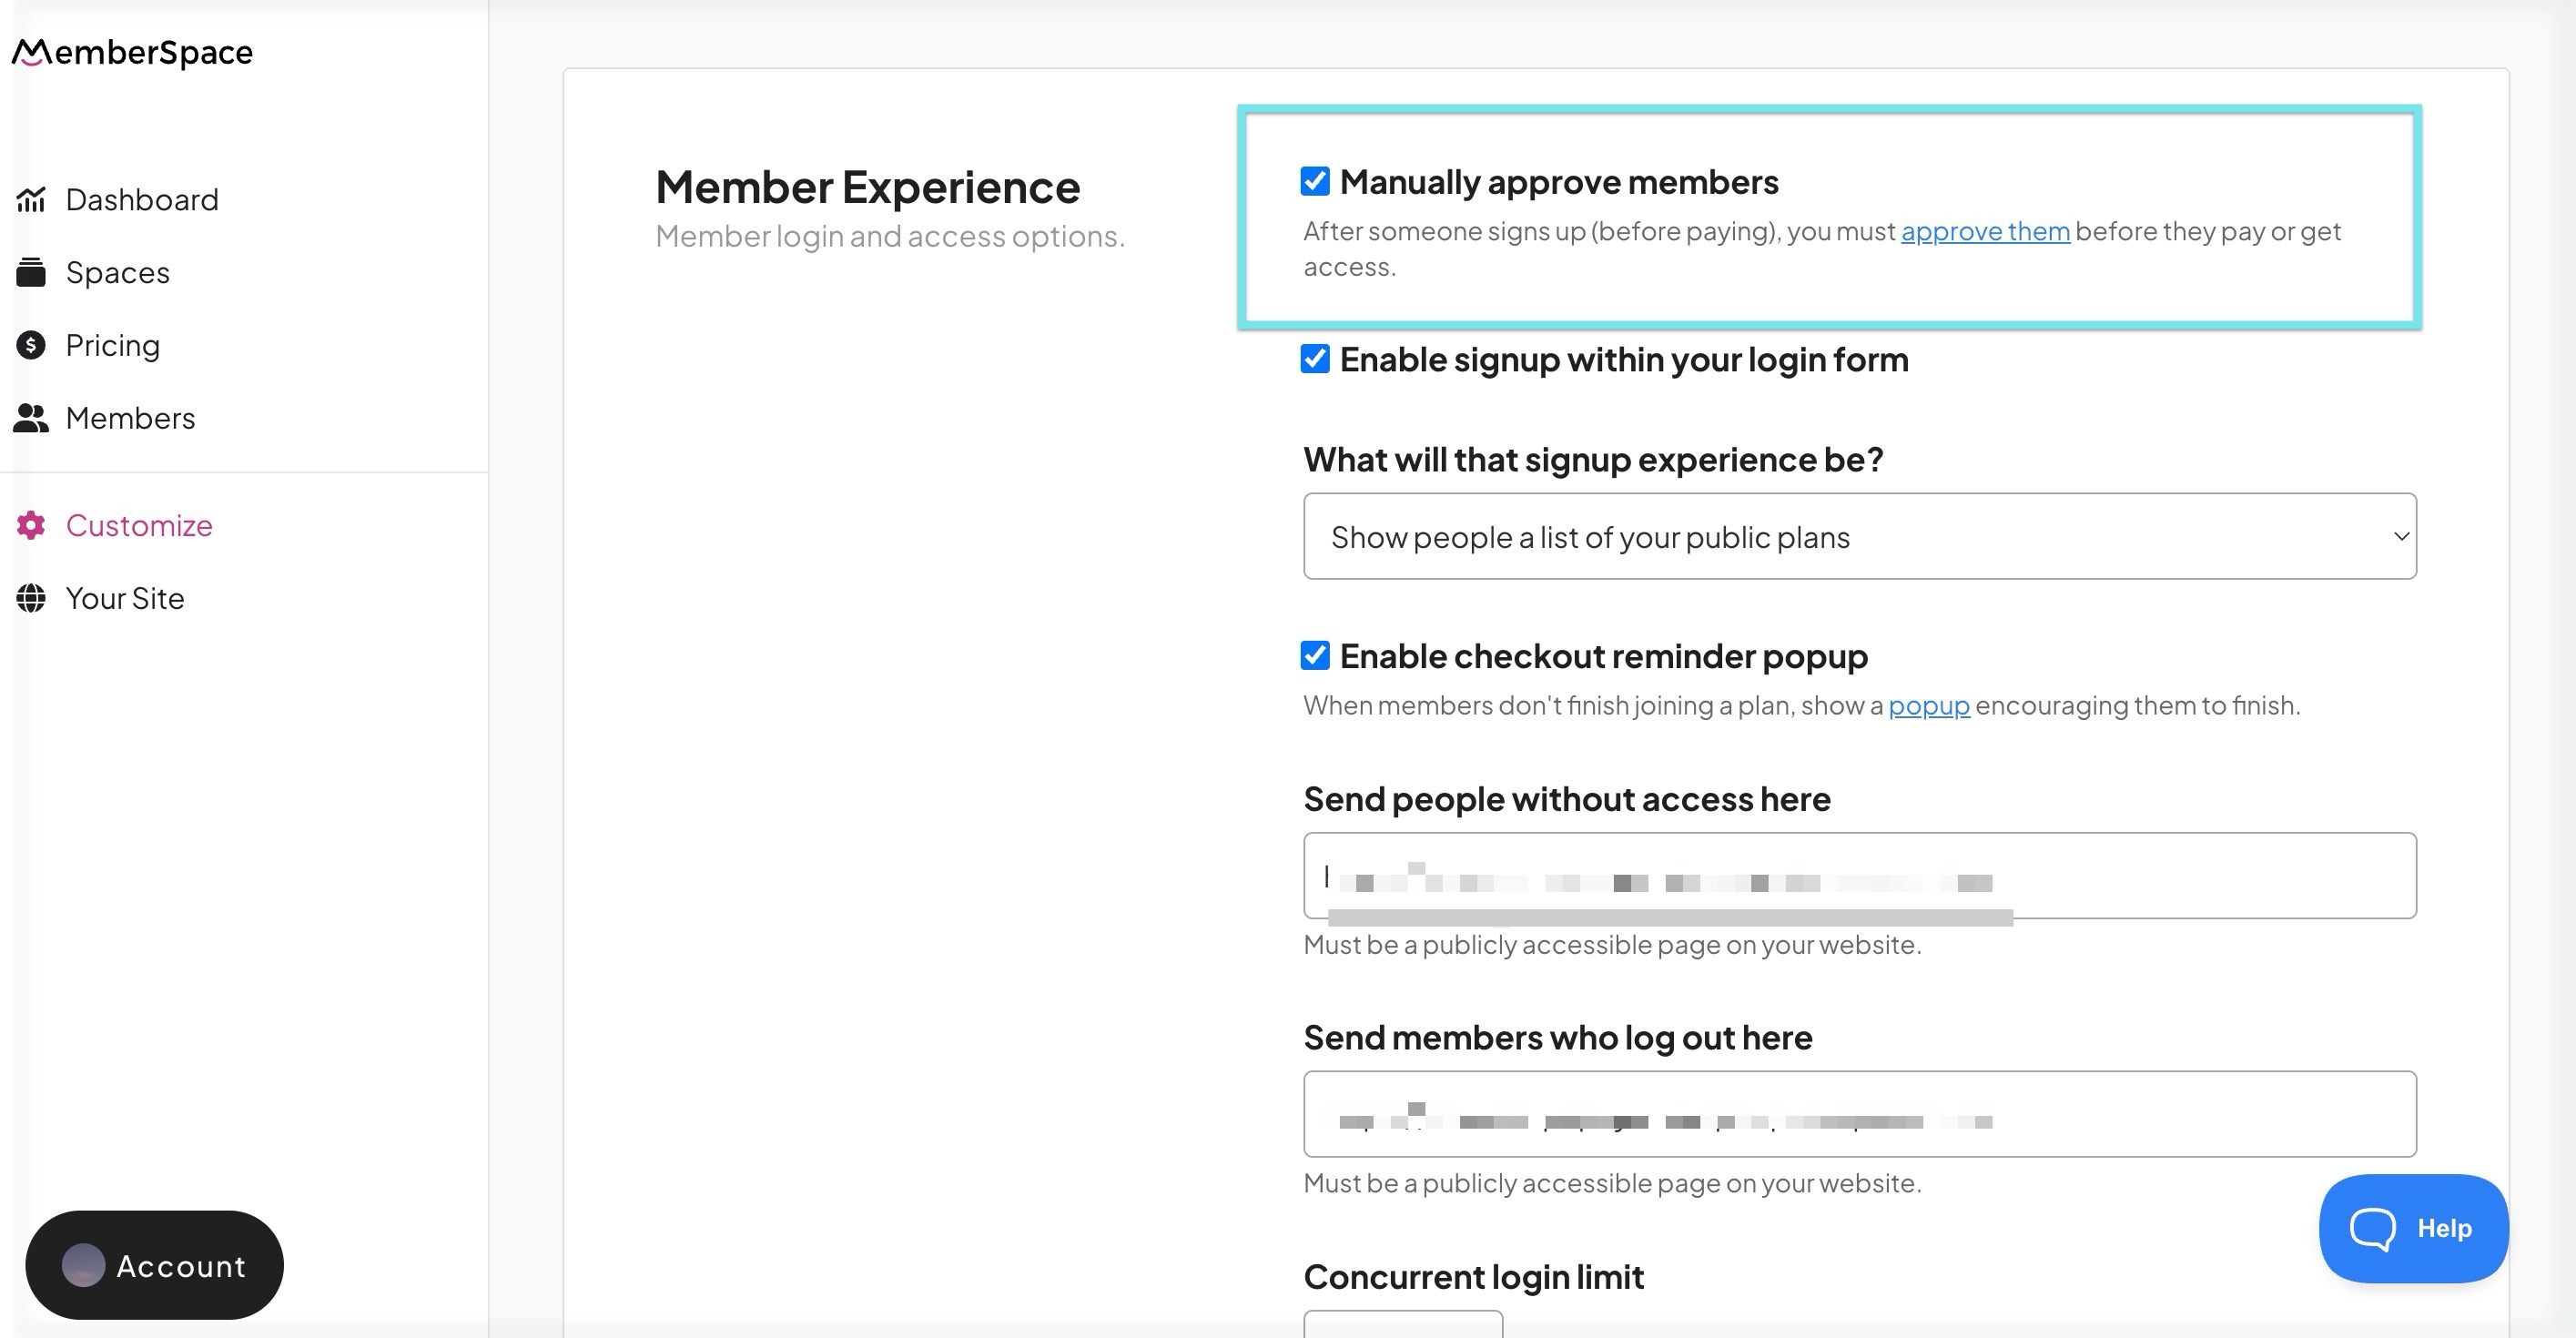
Task: Click the Pricing dollar icon
Action: coord(31,345)
